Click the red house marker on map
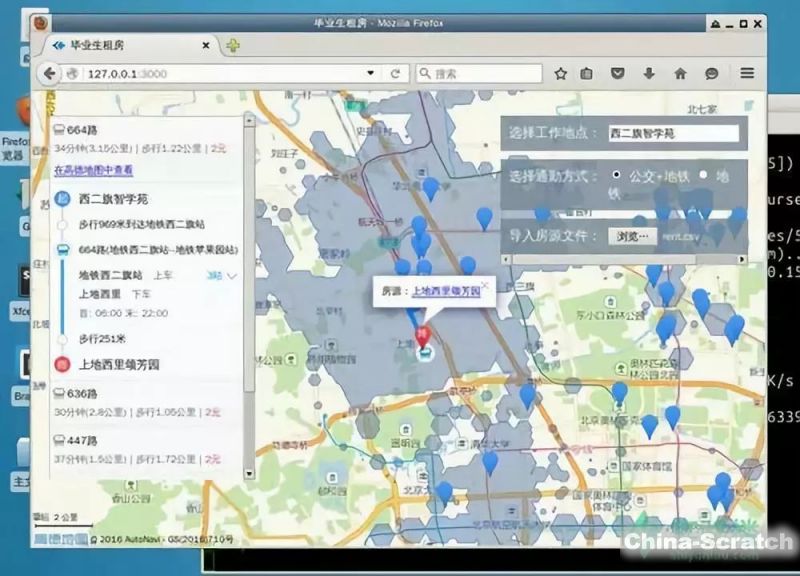 [423, 338]
